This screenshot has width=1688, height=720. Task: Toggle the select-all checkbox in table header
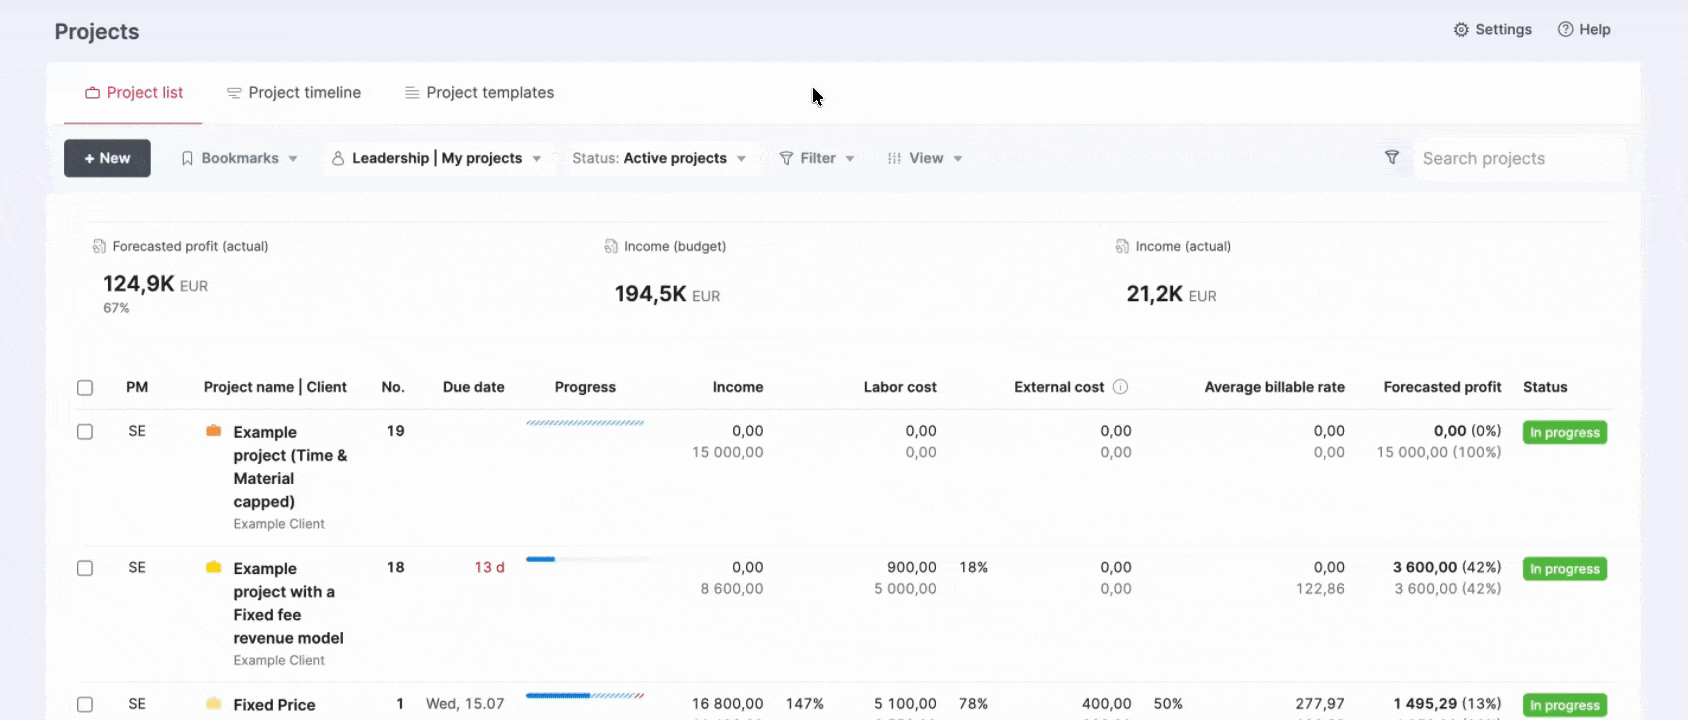click(x=85, y=388)
